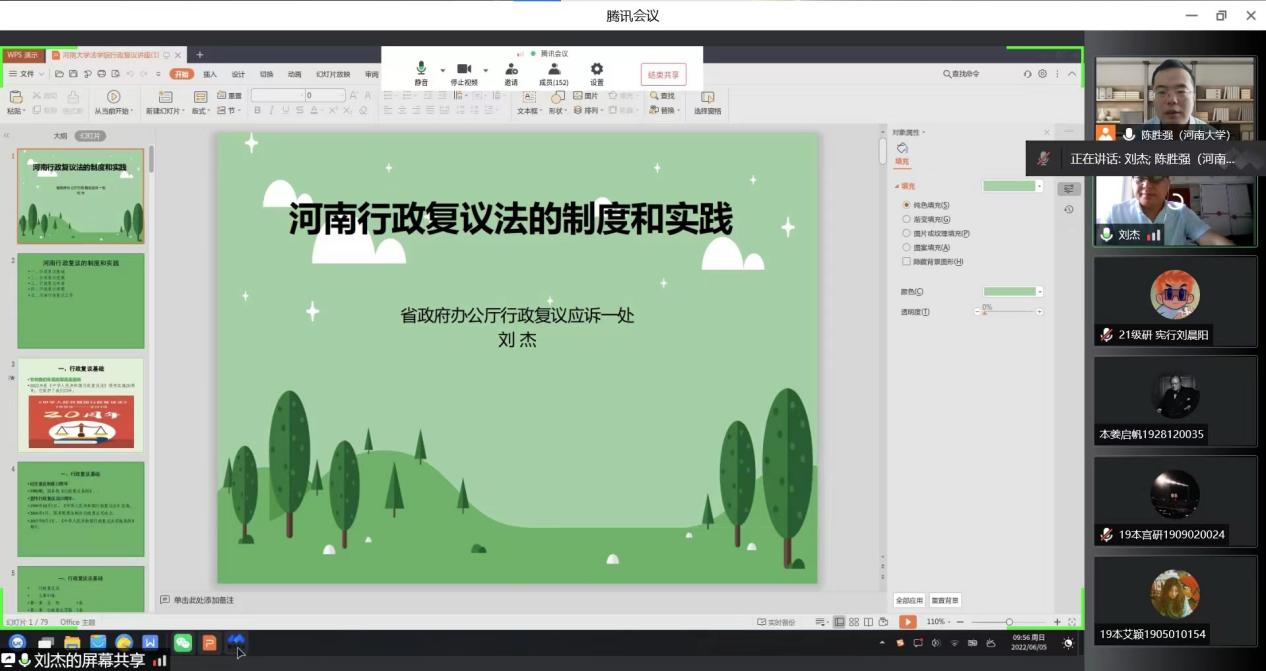Stop video in the meeting toolbar
Screen dimensions: 1266x671
(x=463, y=69)
